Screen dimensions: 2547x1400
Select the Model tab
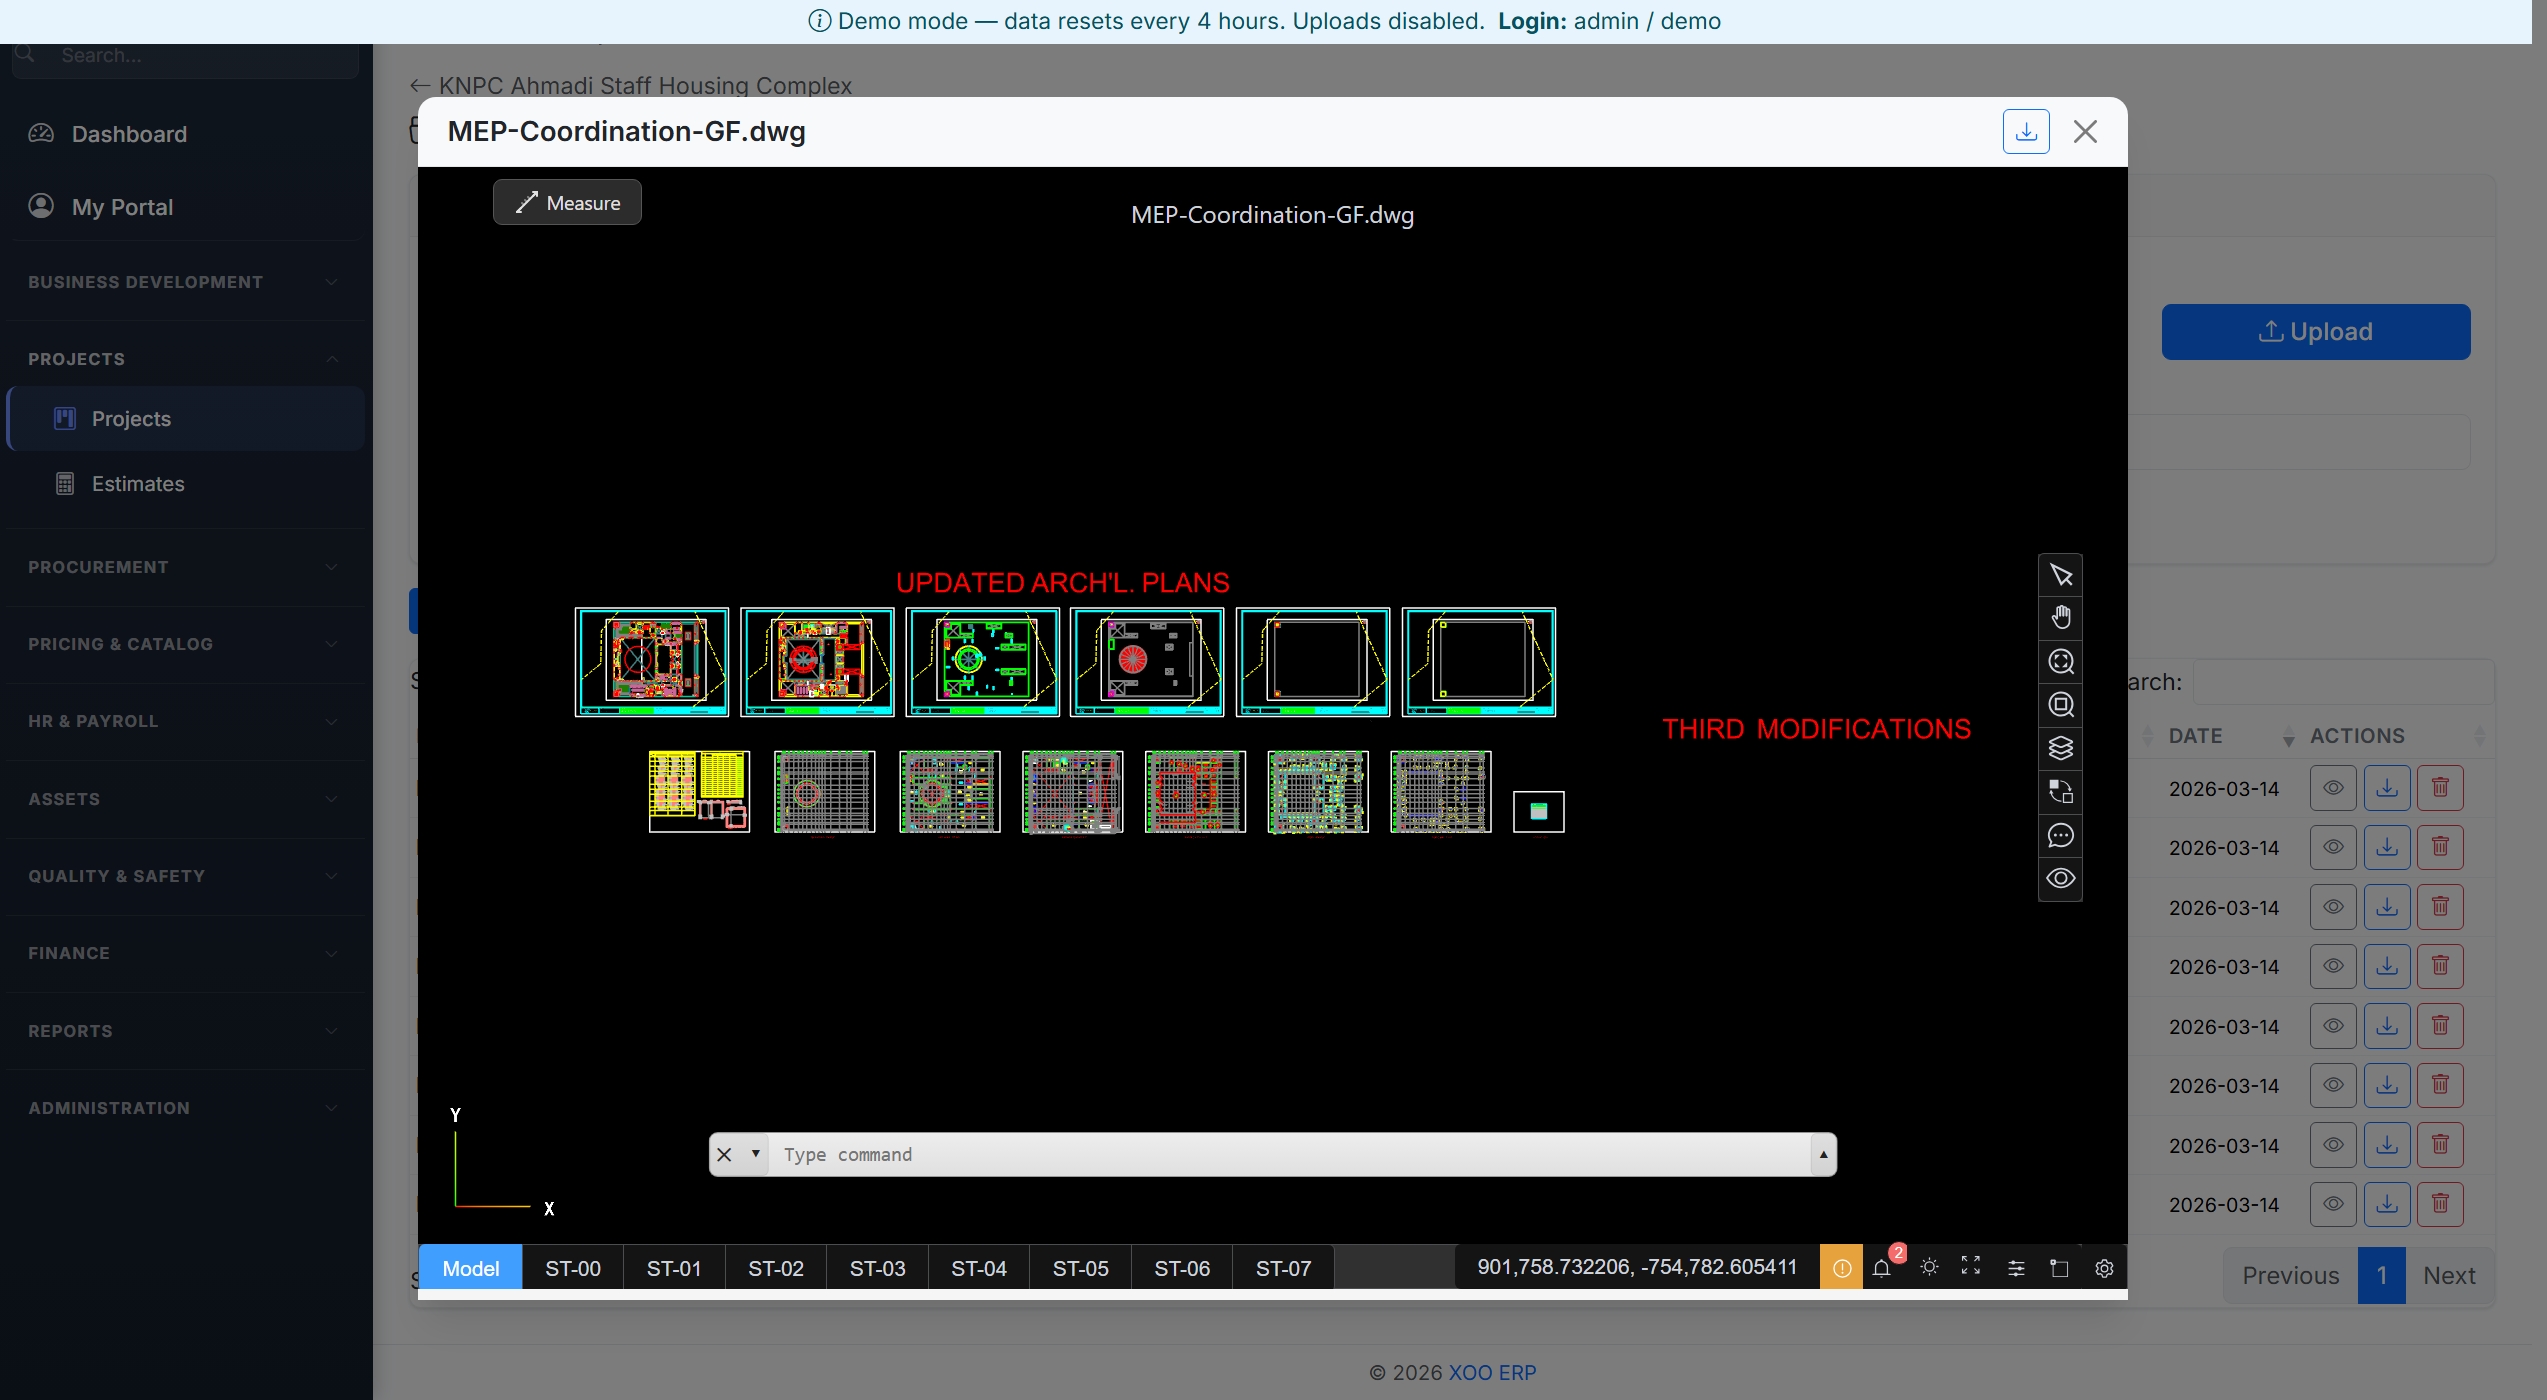point(470,1267)
